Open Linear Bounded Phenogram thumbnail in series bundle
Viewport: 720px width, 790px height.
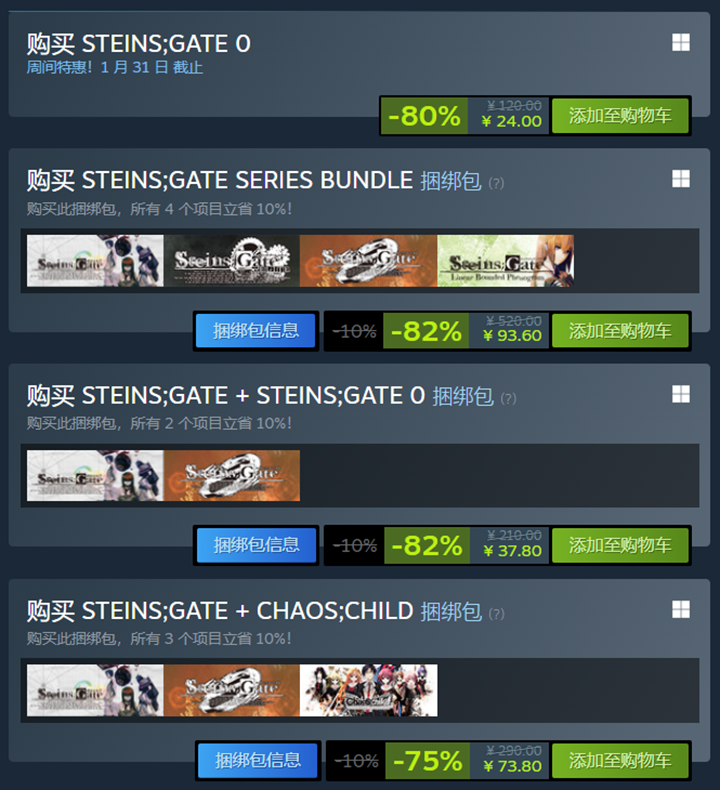(x=505, y=261)
